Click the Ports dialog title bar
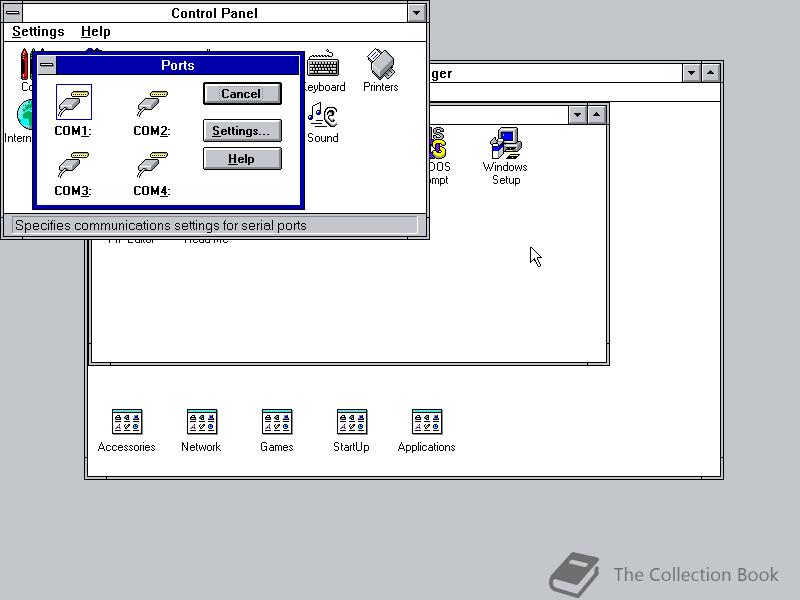 pyautogui.click(x=178, y=65)
